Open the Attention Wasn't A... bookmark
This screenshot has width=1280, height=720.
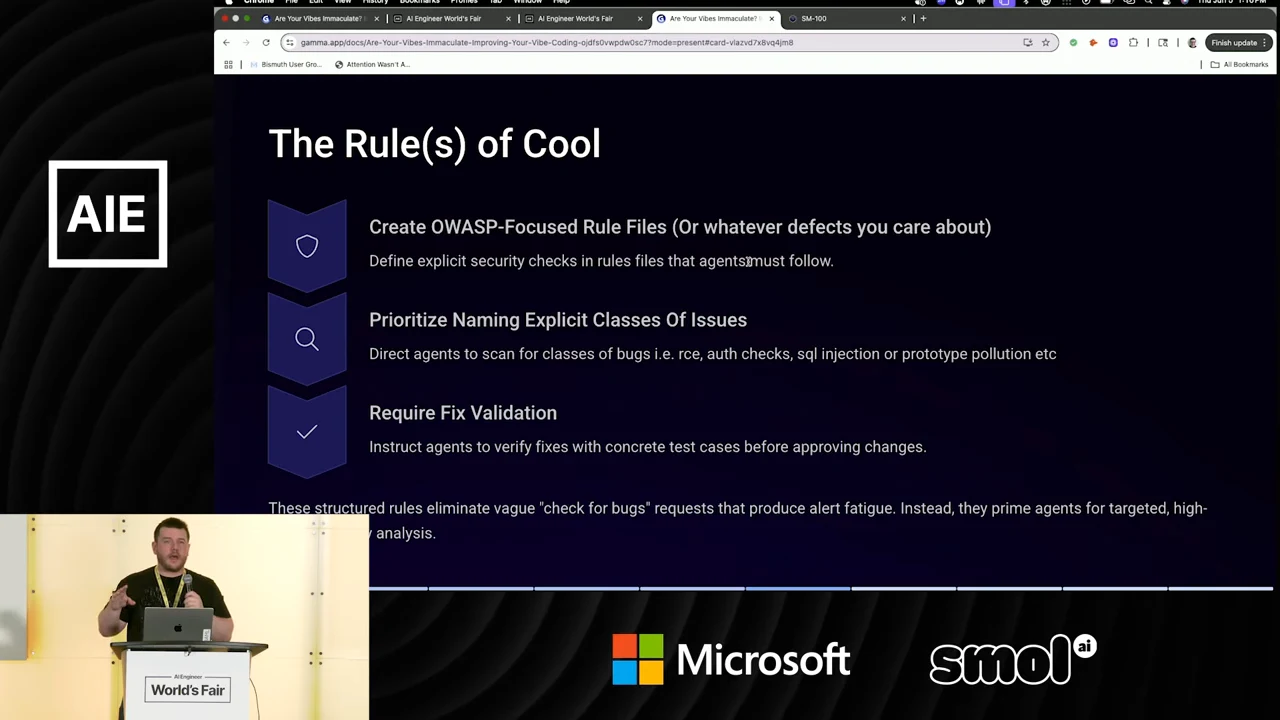pos(372,64)
